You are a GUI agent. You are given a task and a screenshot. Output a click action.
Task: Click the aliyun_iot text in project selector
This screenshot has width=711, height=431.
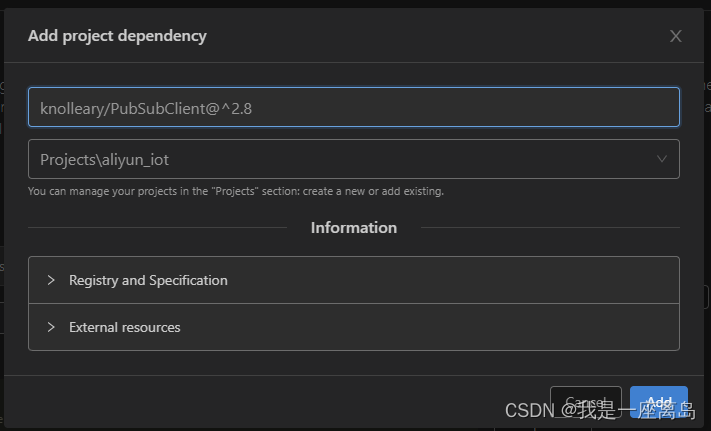pos(150,159)
